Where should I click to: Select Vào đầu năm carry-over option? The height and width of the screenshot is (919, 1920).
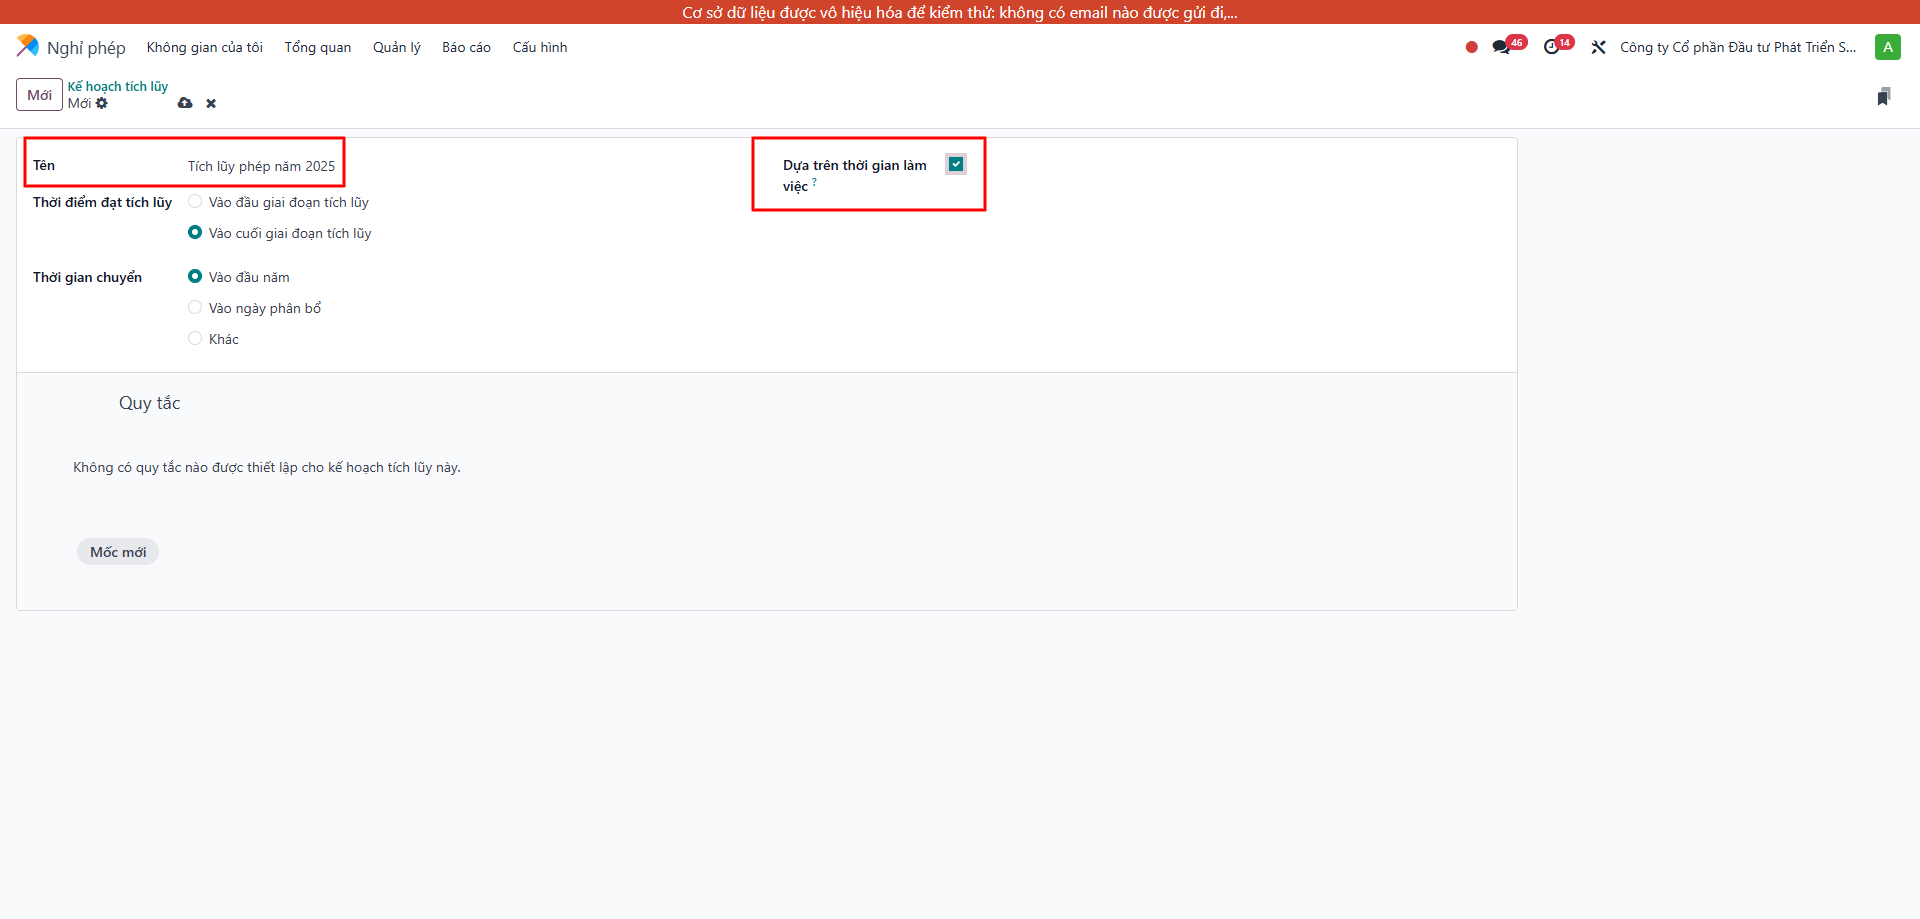(x=195, y=276)
